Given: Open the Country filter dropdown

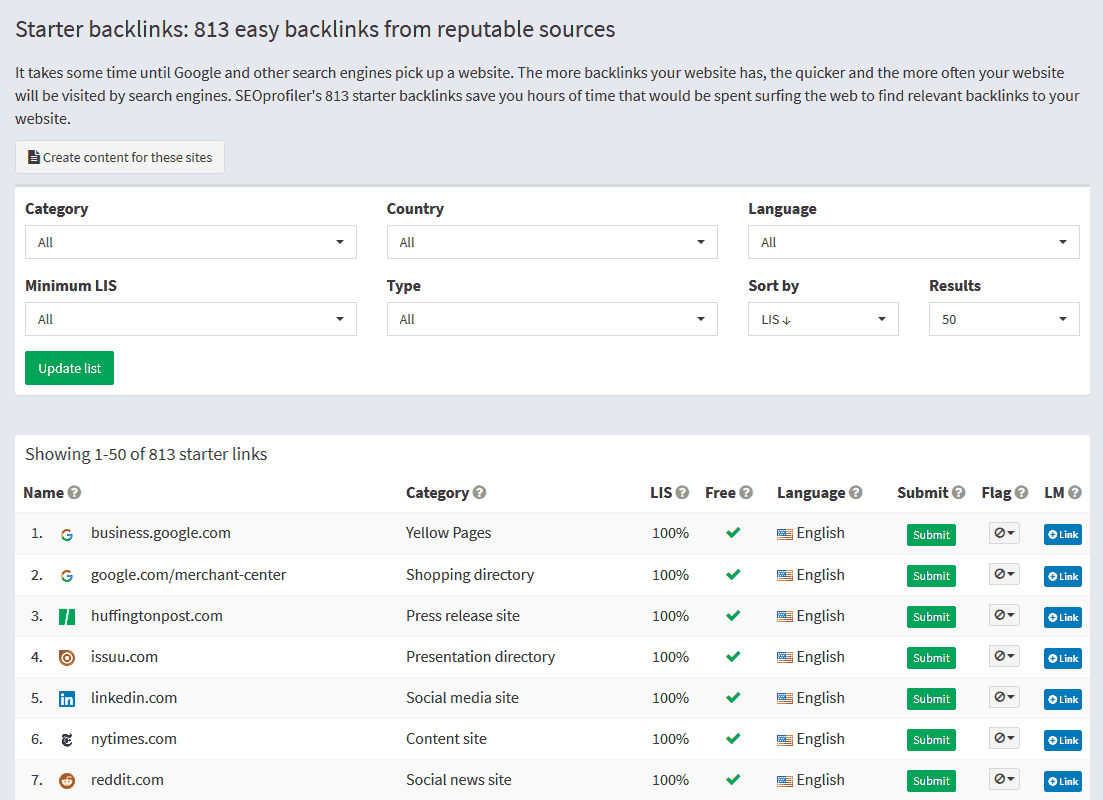Looking at the screenshot, I should [x=551, y=242].
